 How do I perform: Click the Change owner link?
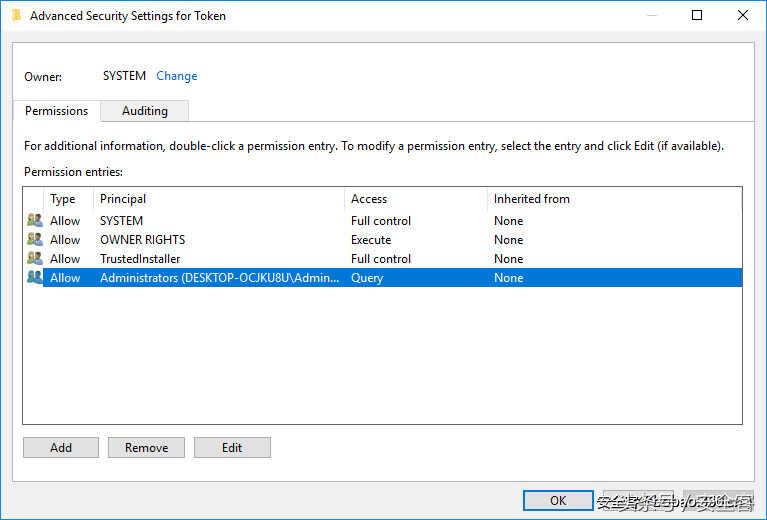pos(177,76)
